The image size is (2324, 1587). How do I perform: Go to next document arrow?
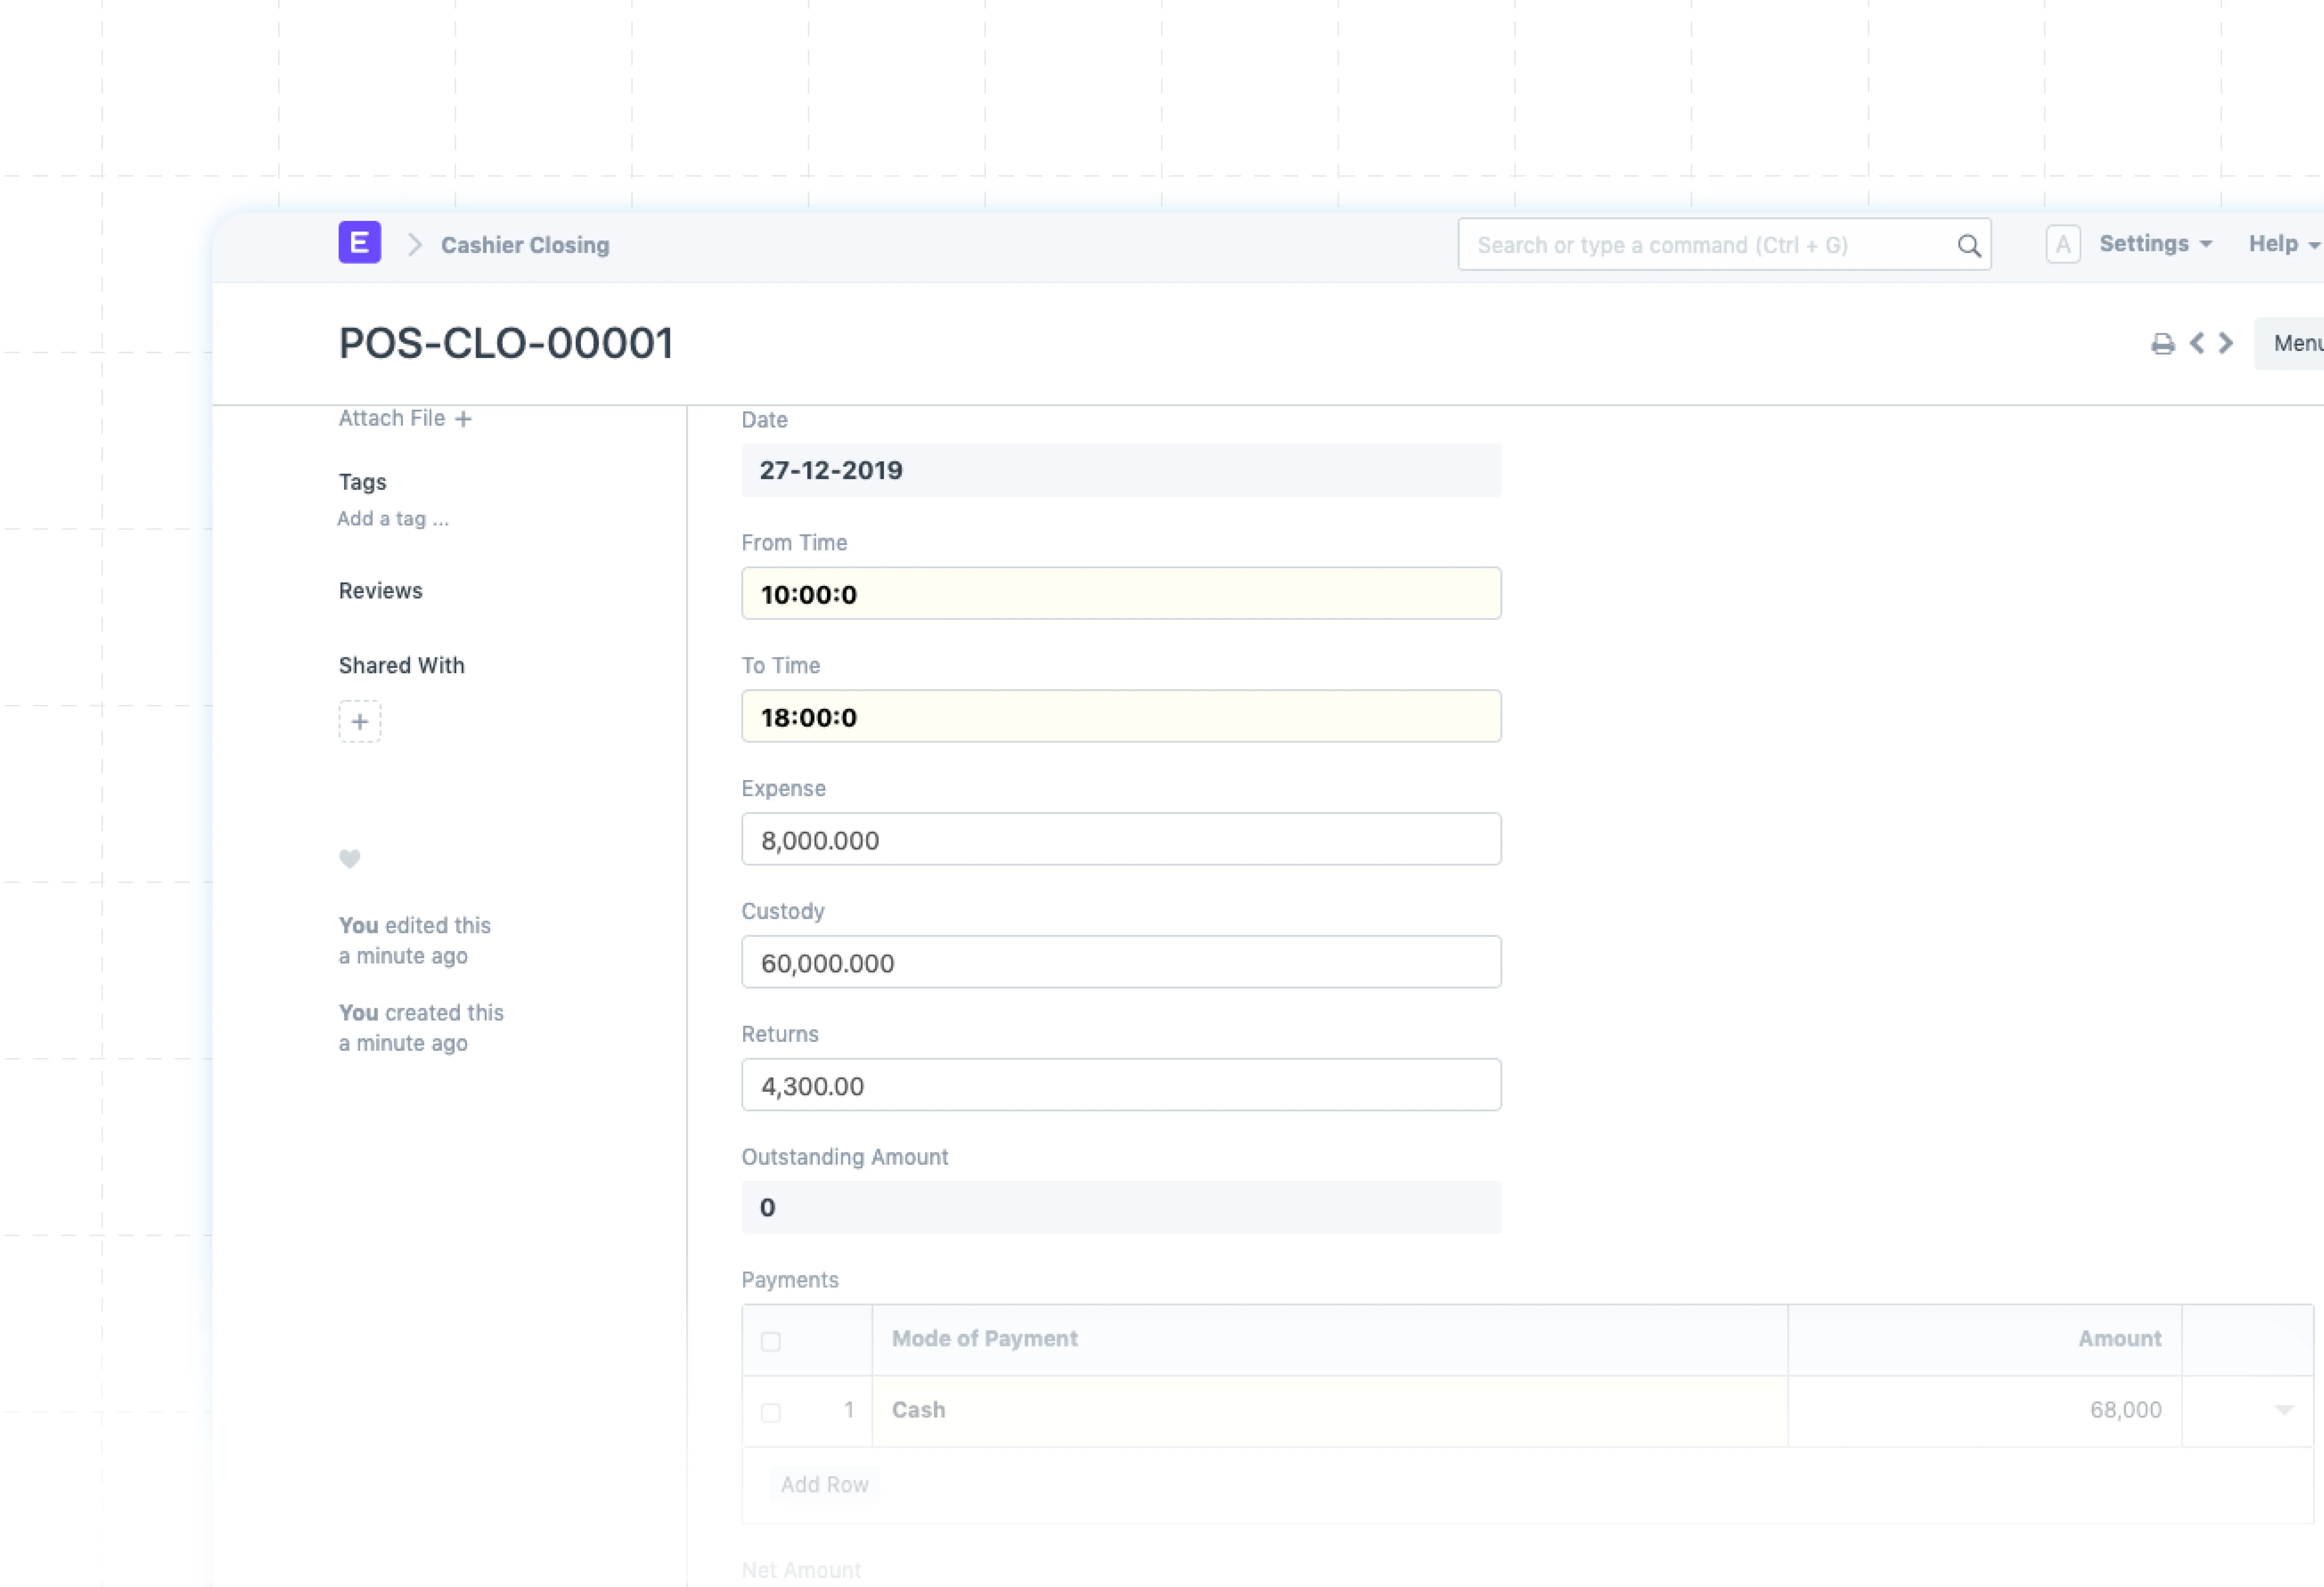(2226, 343)
